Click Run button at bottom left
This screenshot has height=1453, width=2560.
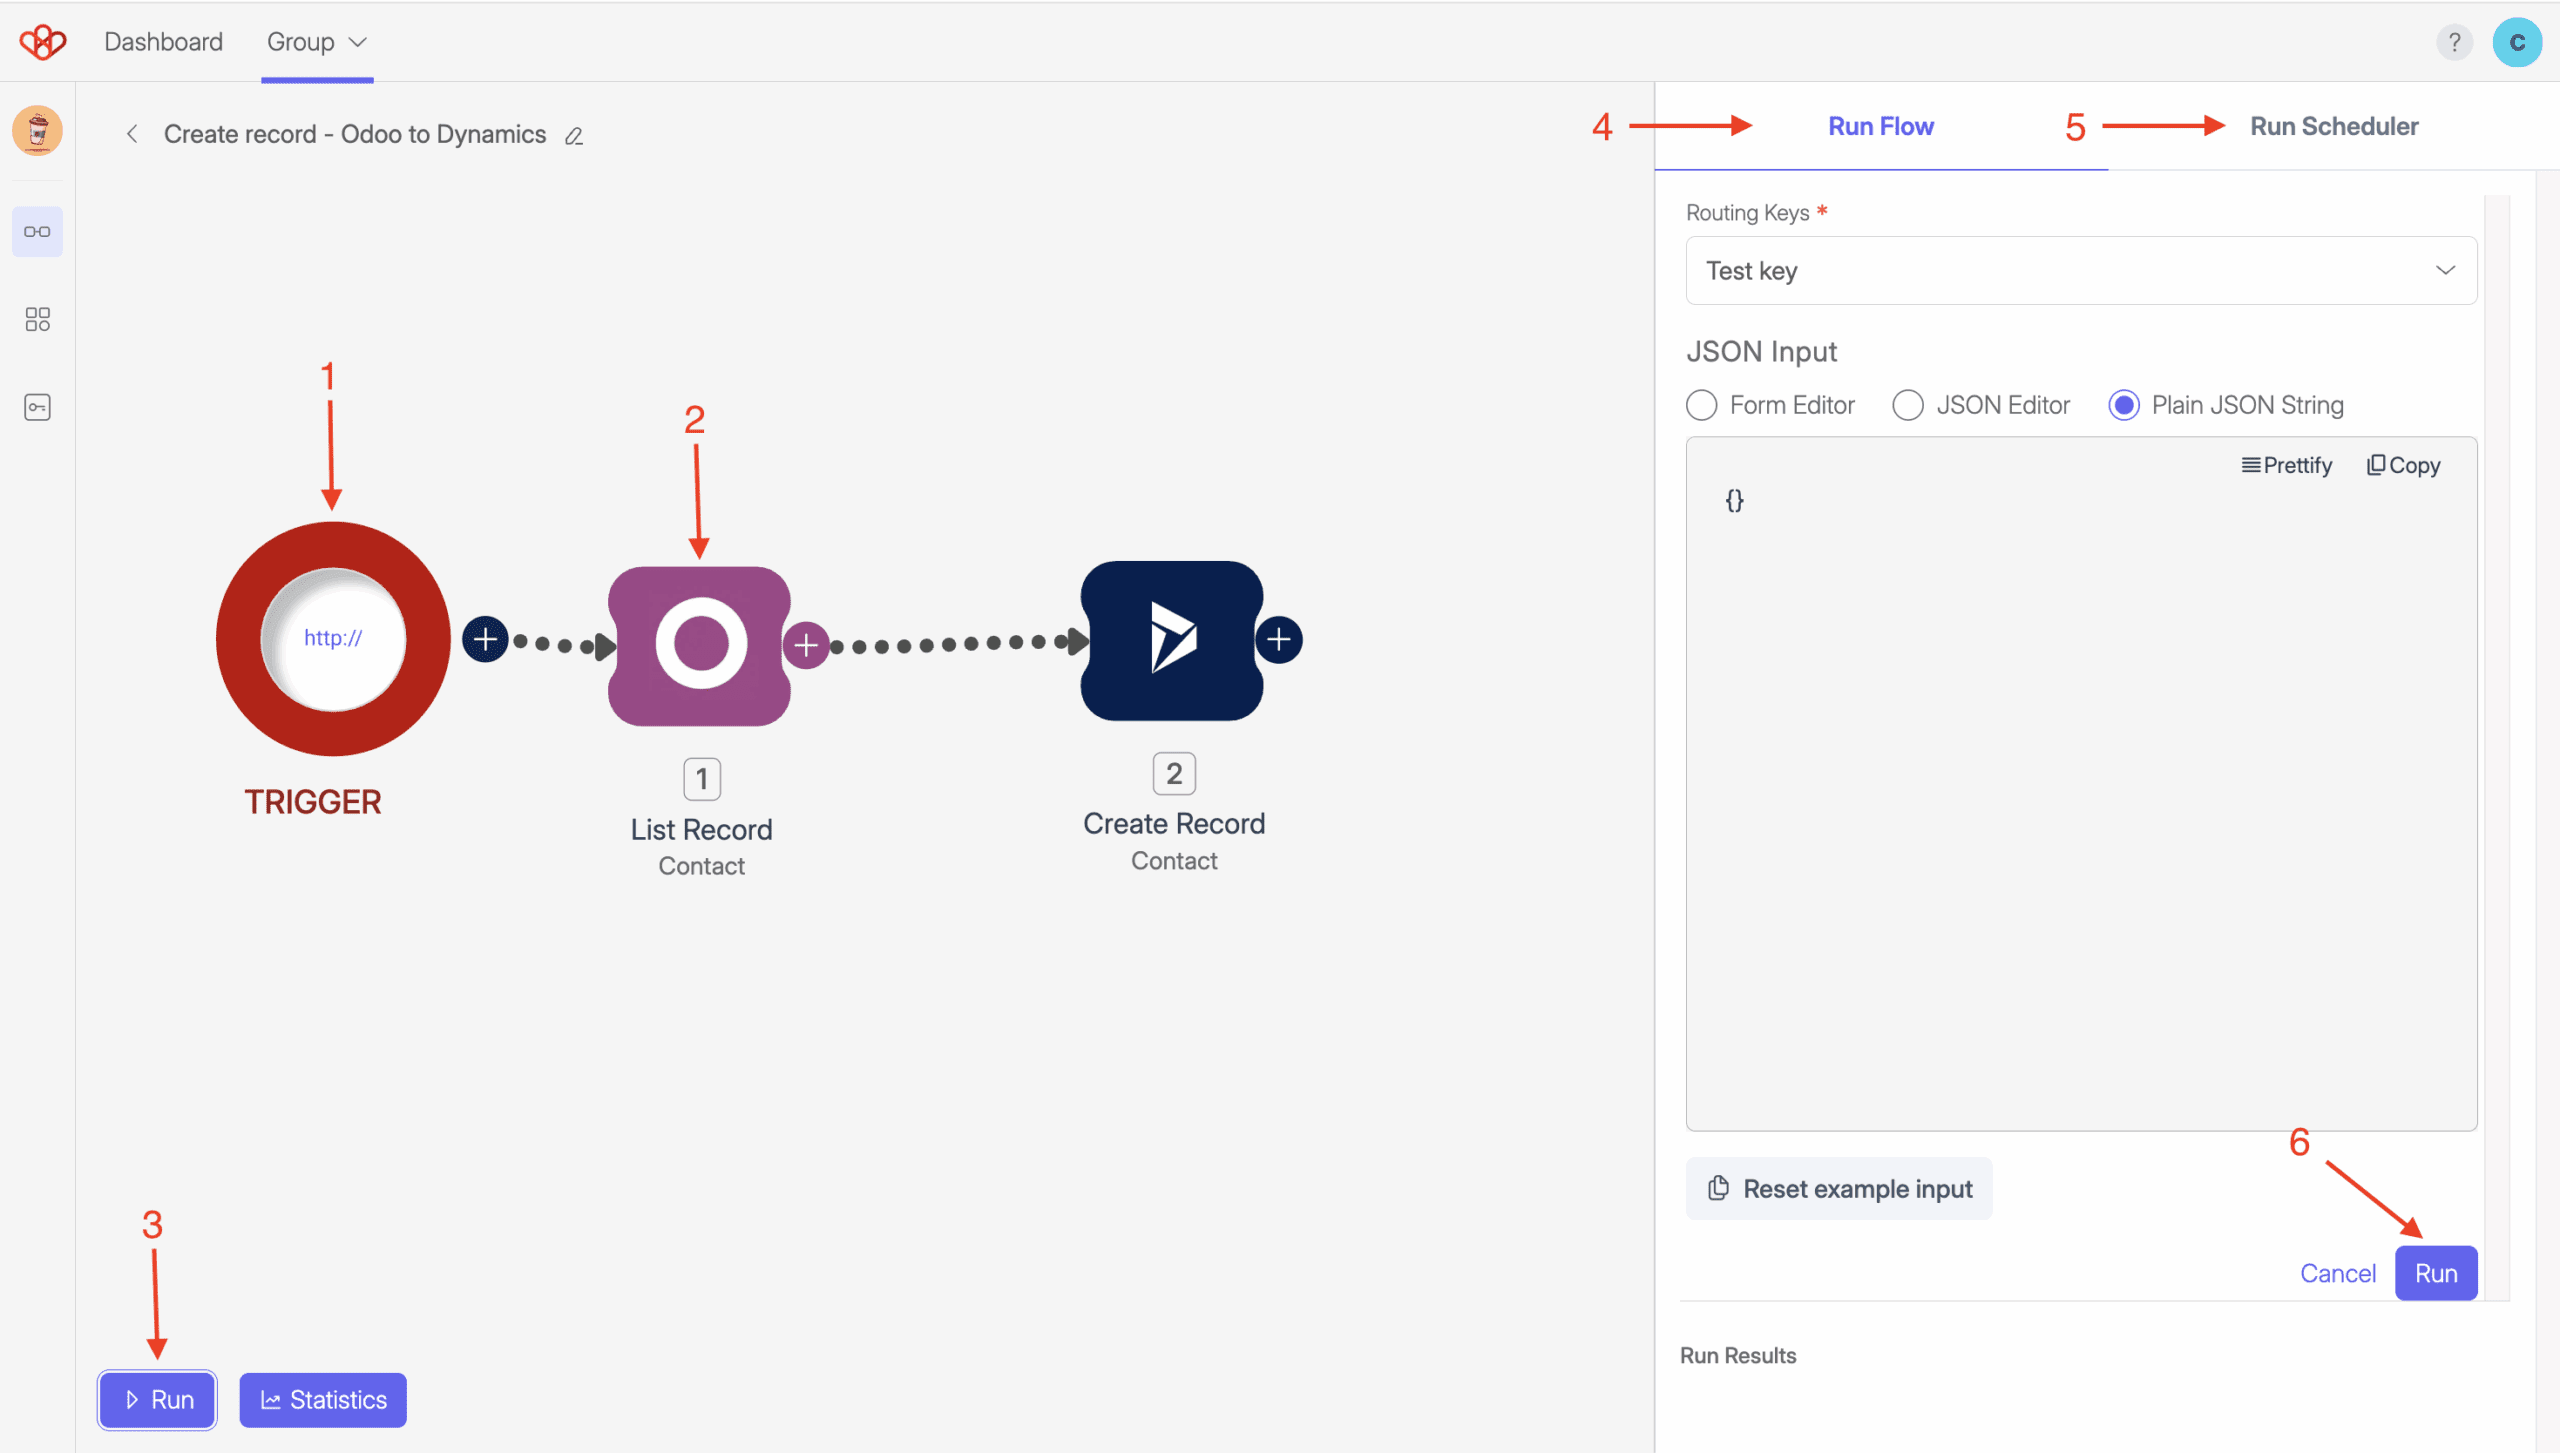coord(157,1400)
